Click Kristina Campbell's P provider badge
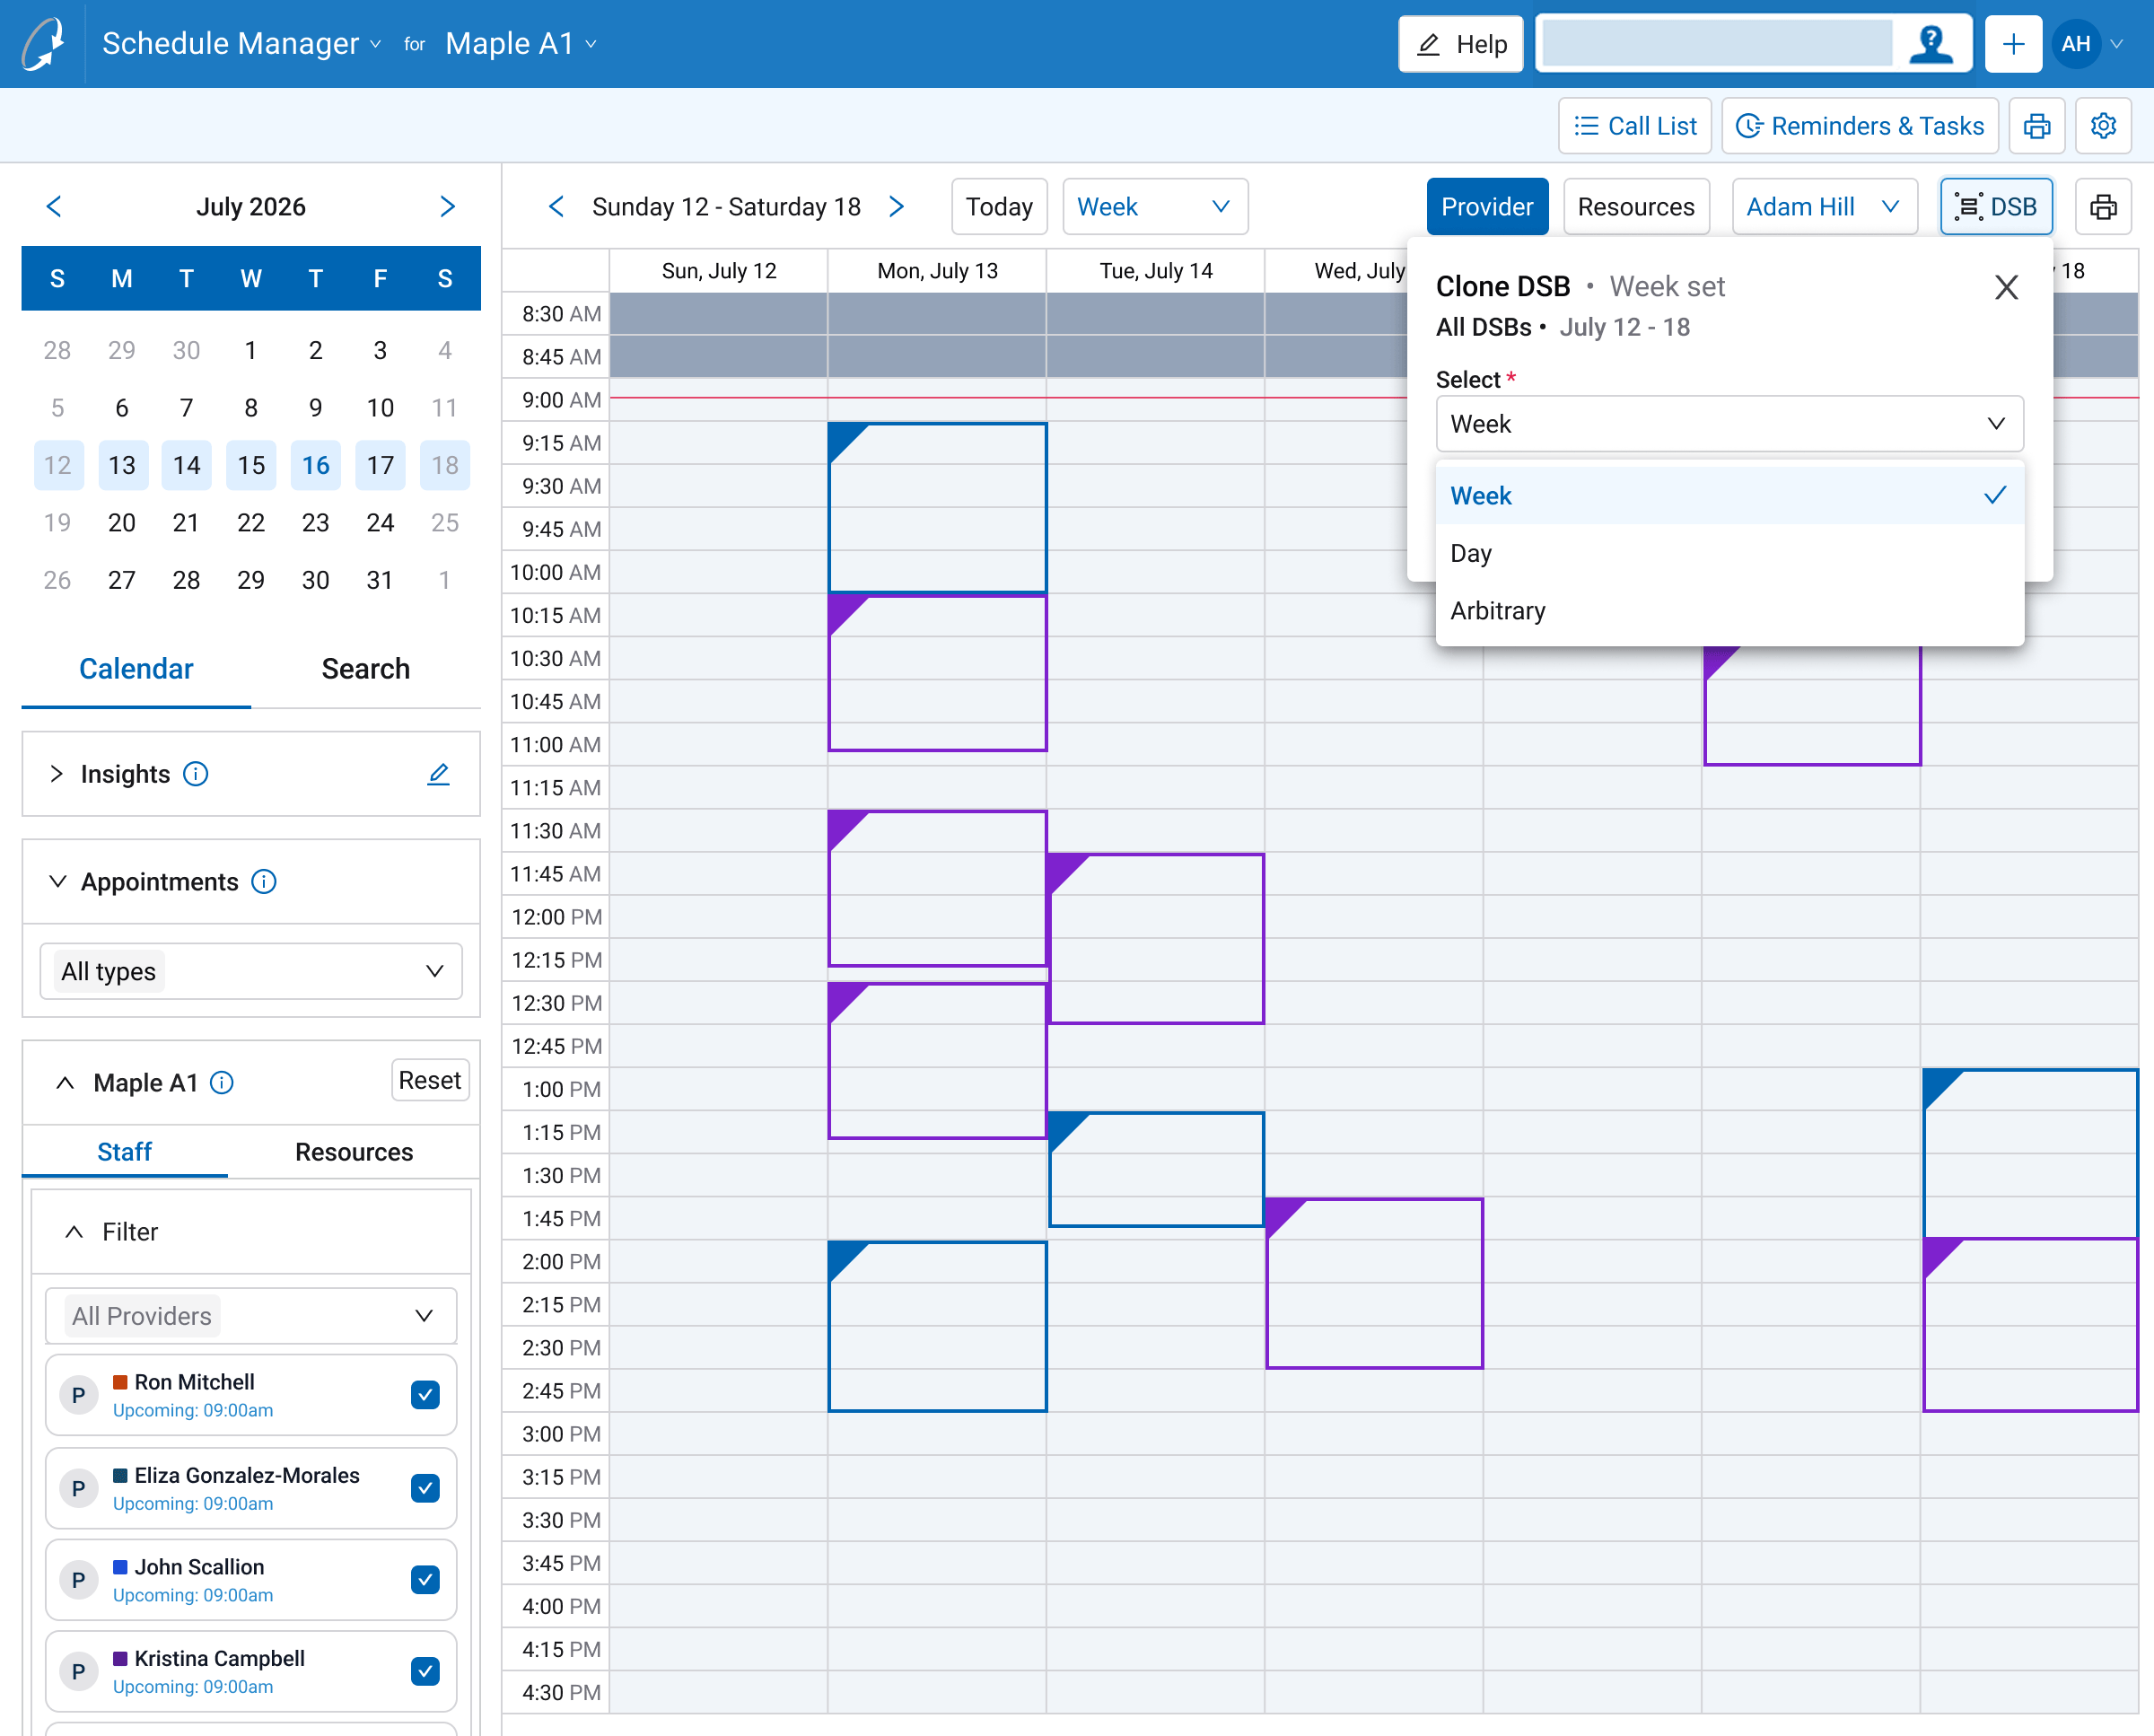This screenshot has height=1736, width=2154. click(x=79, y=1672)
